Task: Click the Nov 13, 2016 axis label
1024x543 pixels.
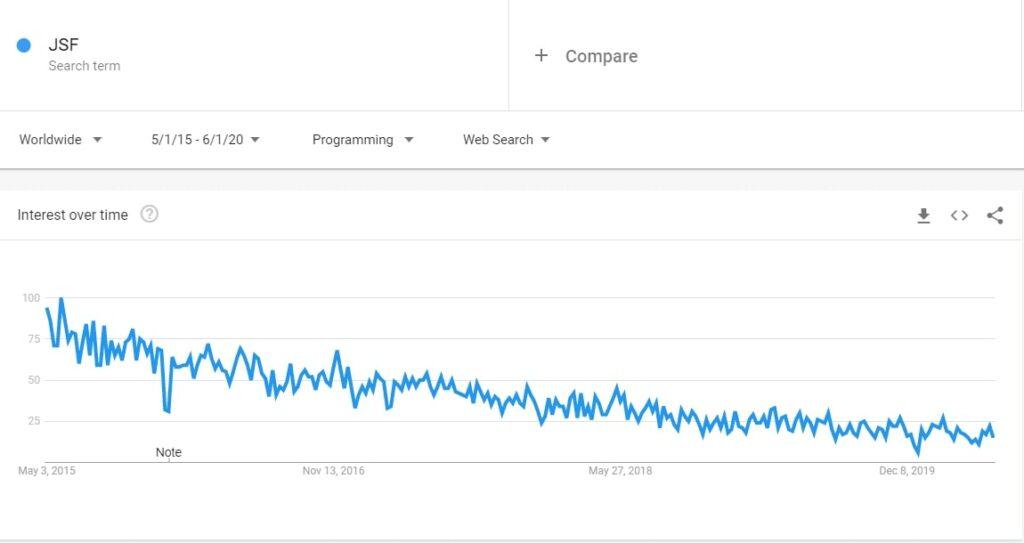Action: click(x=333, y=470)
